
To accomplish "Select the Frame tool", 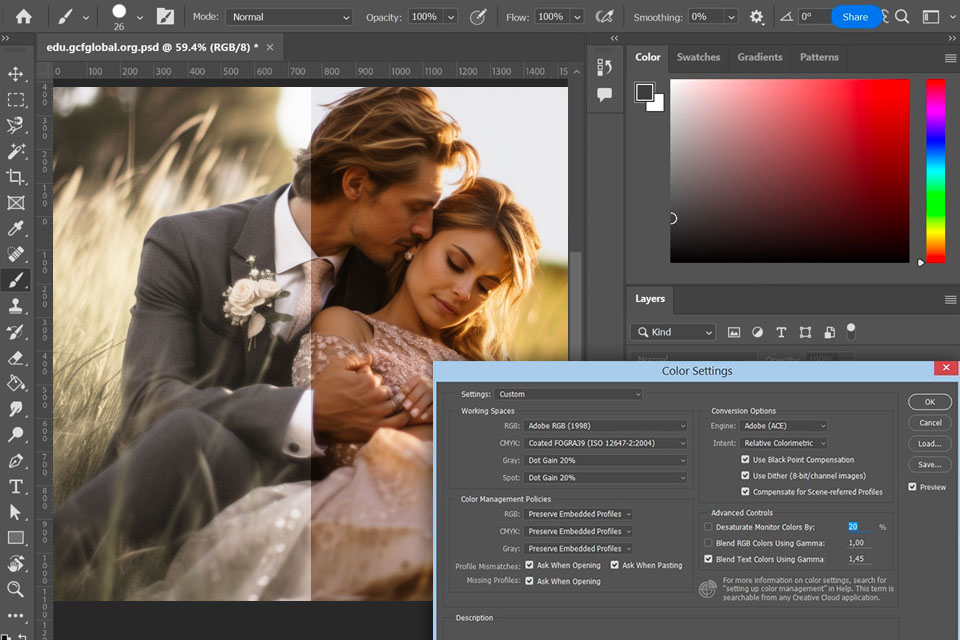I will [x=15, y=203].
